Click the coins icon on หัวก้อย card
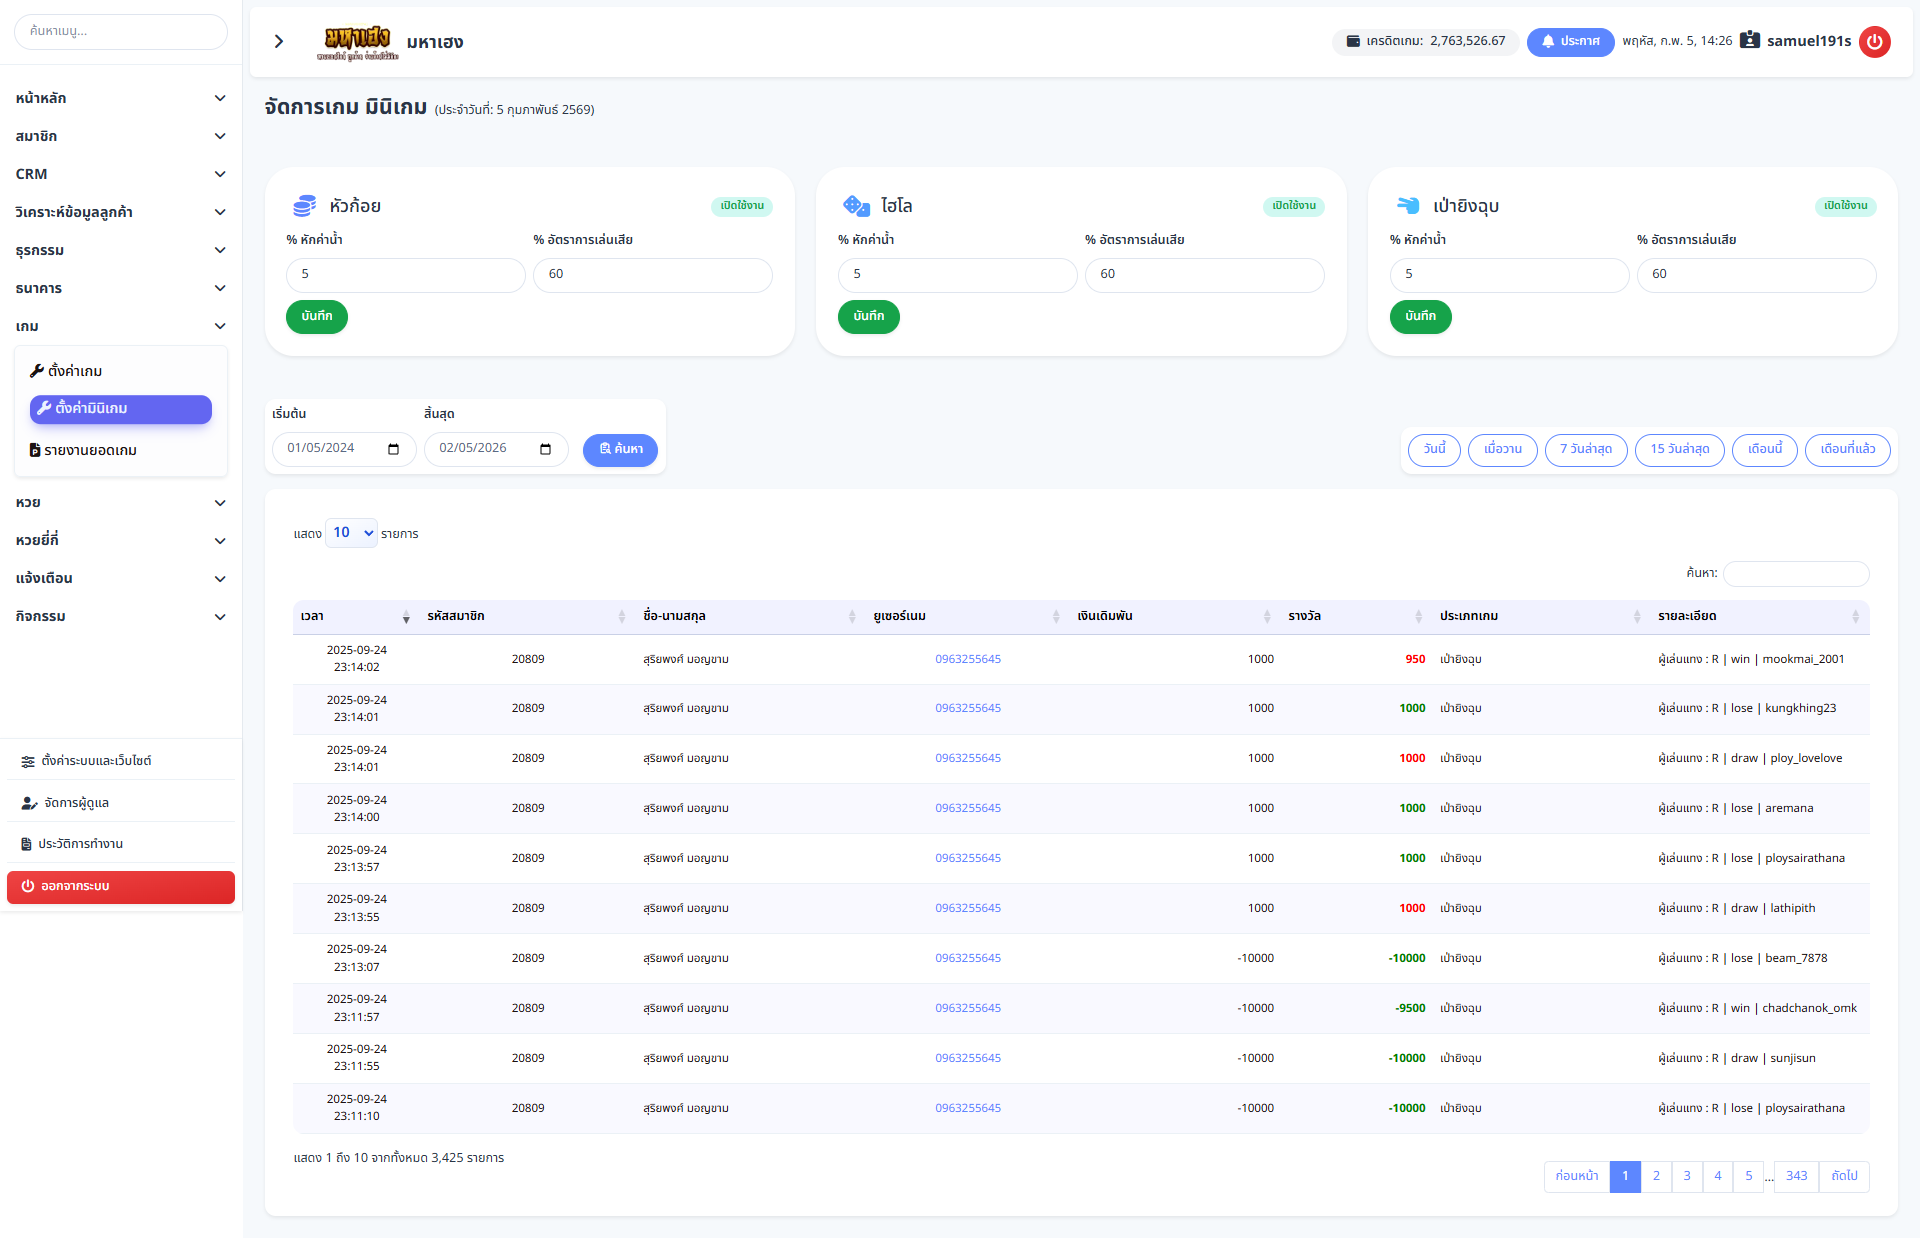The image size is (1920, 1238). tap(304, 206)
